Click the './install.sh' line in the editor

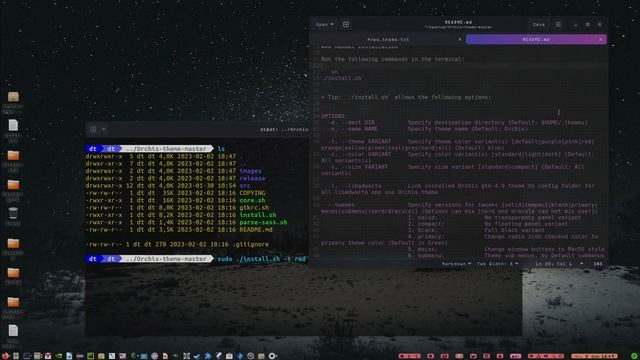pyautogui.click(x=341, y=78)
